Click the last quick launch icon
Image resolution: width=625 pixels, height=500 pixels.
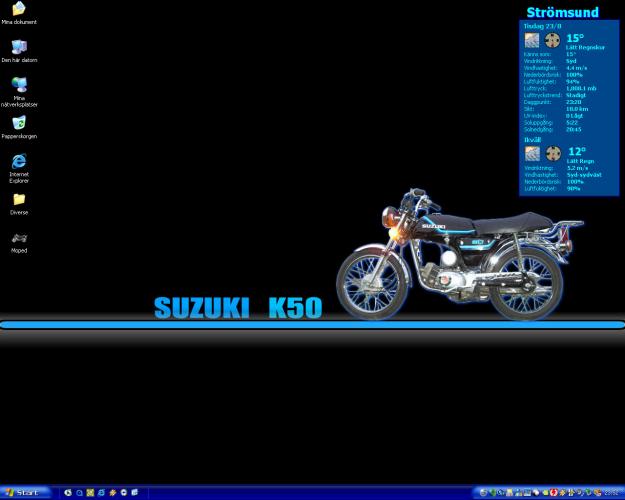pos(134,493)
